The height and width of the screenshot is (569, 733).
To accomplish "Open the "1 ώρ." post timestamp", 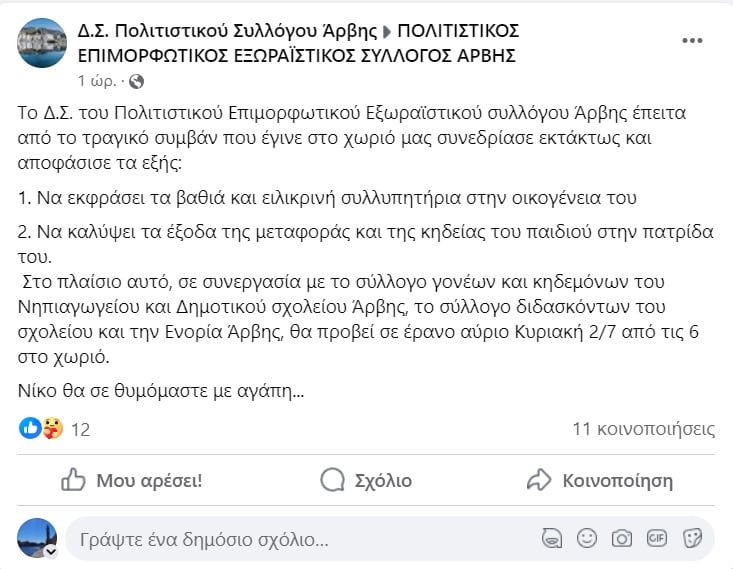I will [x=96, y=80].
